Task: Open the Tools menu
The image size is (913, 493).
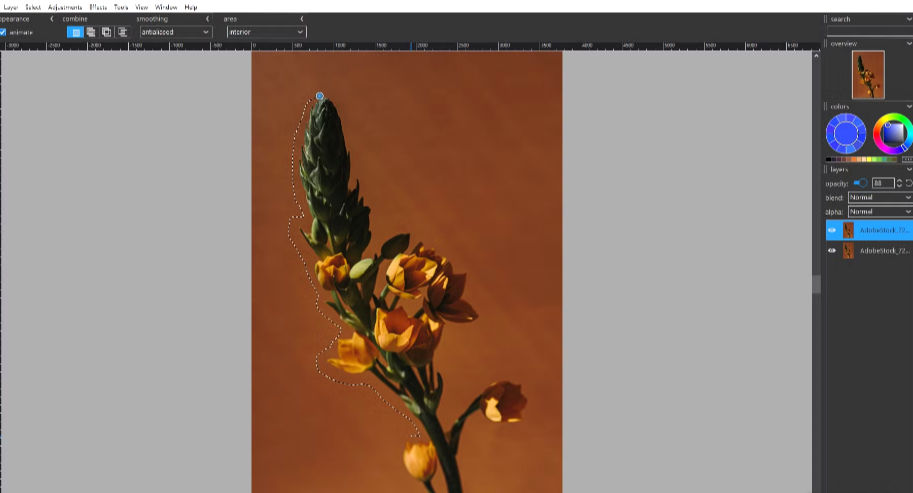Action: point(121,7)
